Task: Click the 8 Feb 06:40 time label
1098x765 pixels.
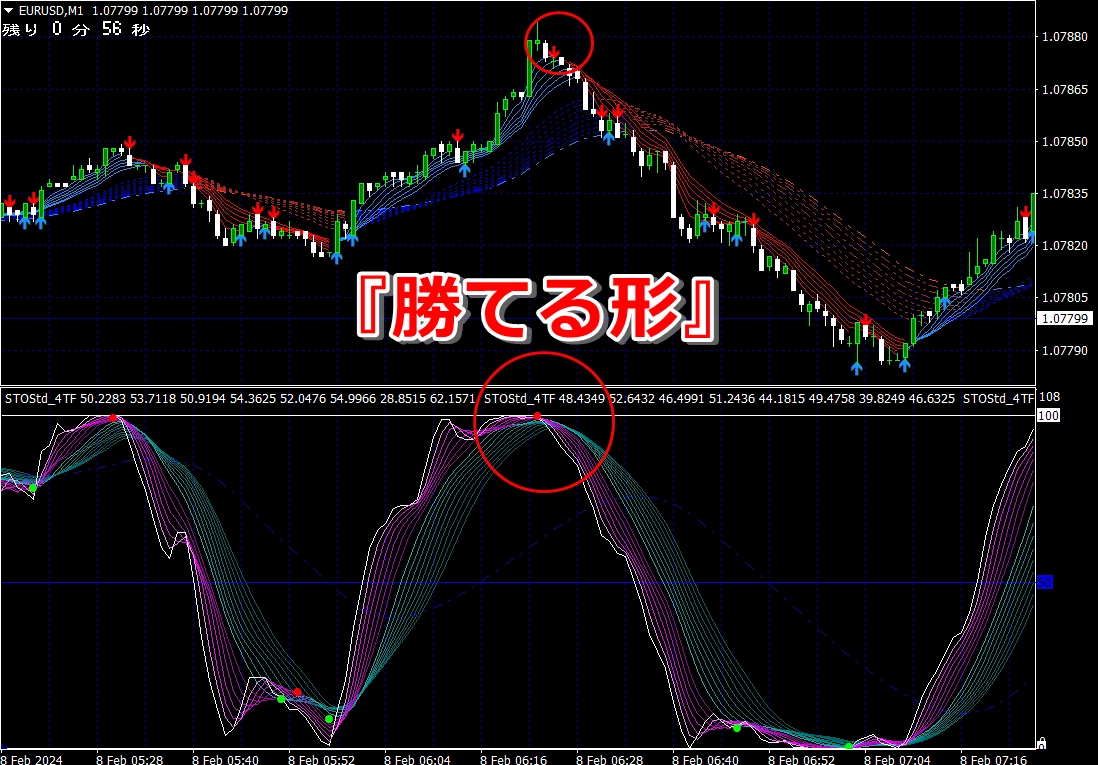Action: [707, 759]
